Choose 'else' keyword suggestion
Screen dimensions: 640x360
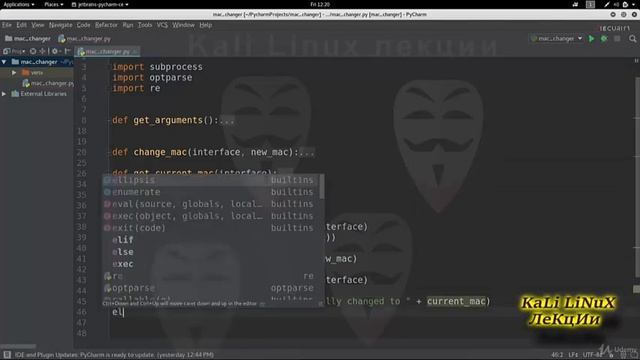210,252
